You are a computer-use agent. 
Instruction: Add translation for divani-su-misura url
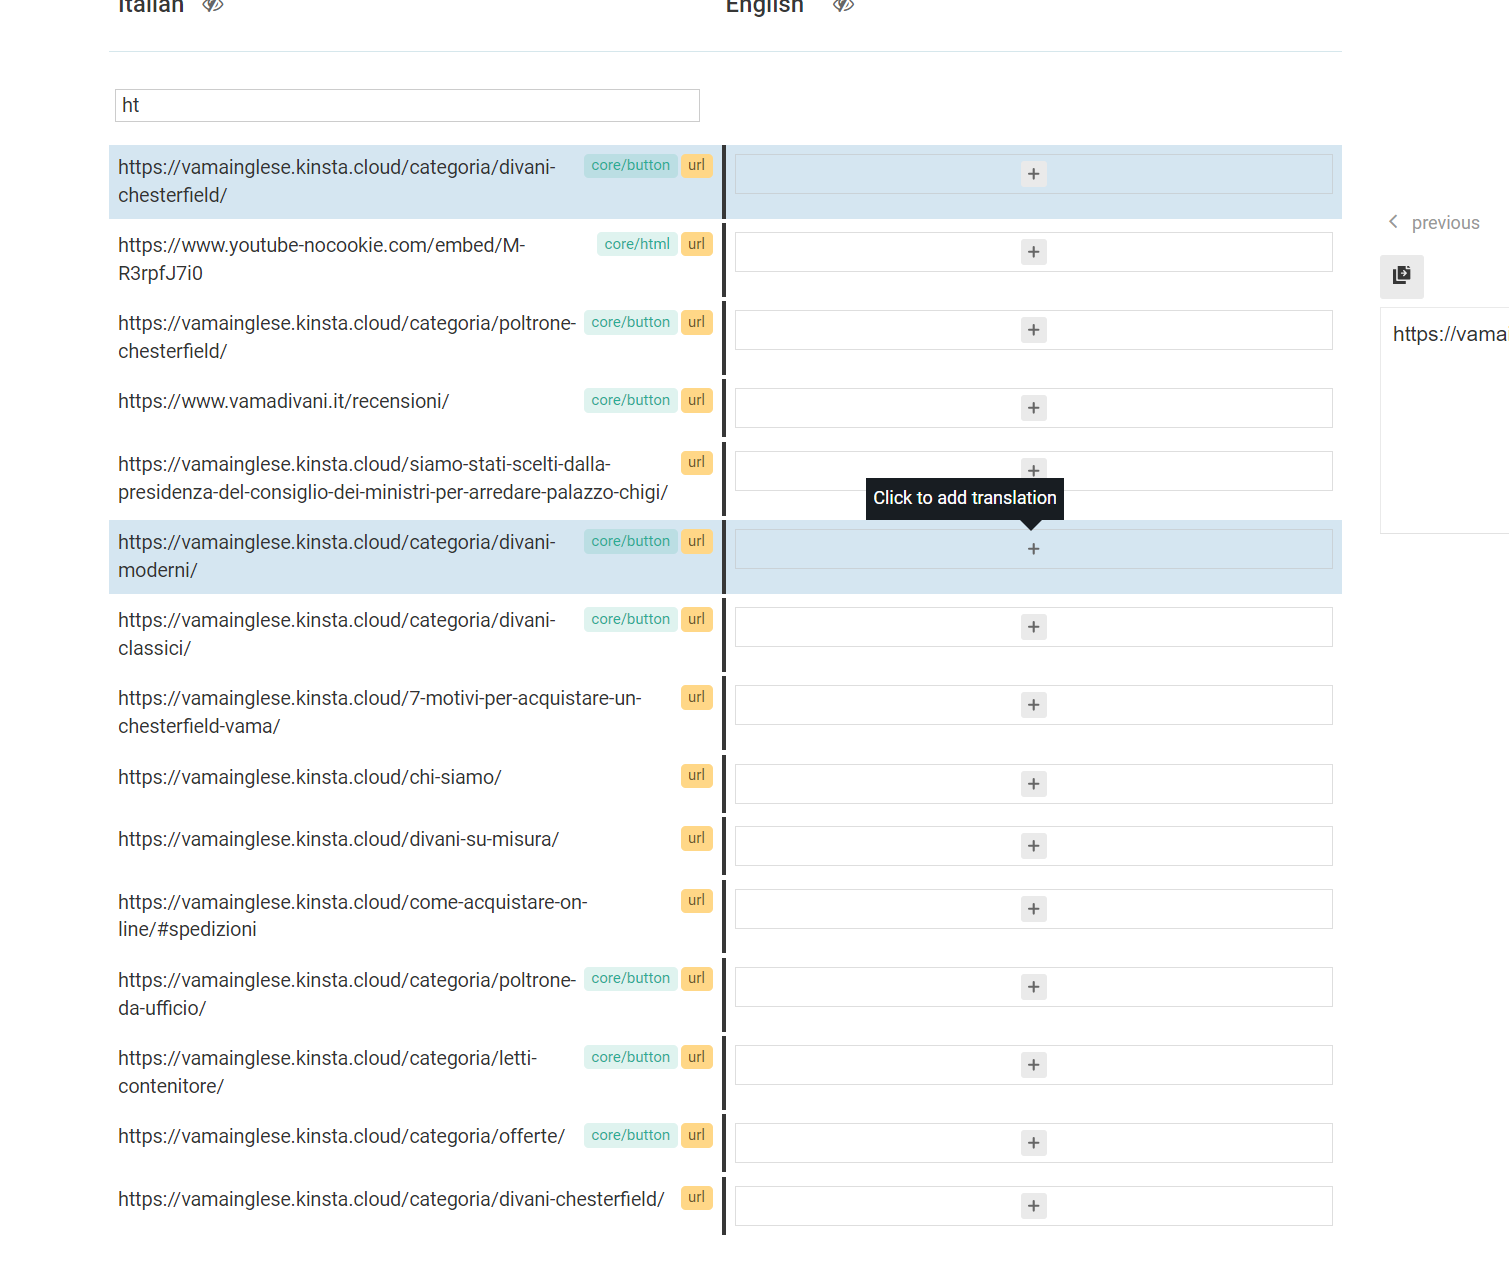click(1034, 846)
